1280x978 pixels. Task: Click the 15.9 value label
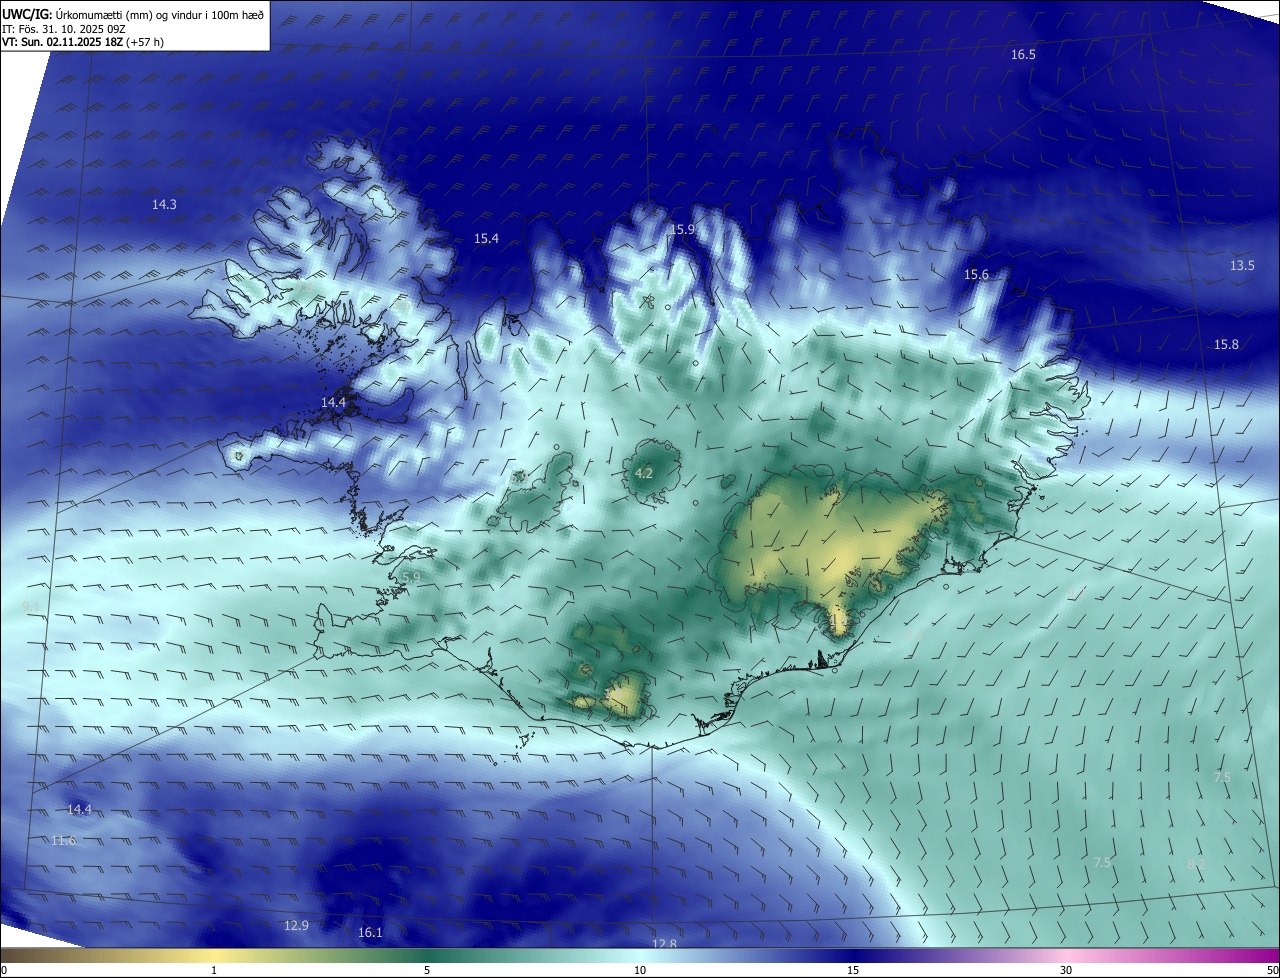tap(682, 229)
